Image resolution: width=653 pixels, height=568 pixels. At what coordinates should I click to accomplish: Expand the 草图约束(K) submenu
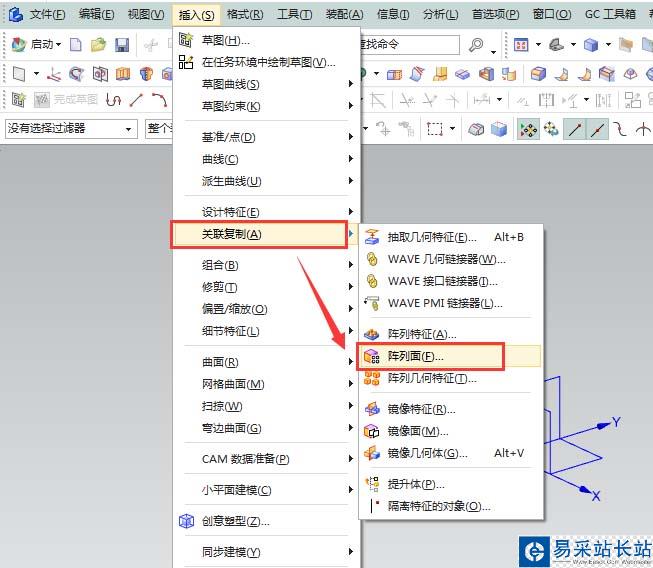(x=266, y=107)
